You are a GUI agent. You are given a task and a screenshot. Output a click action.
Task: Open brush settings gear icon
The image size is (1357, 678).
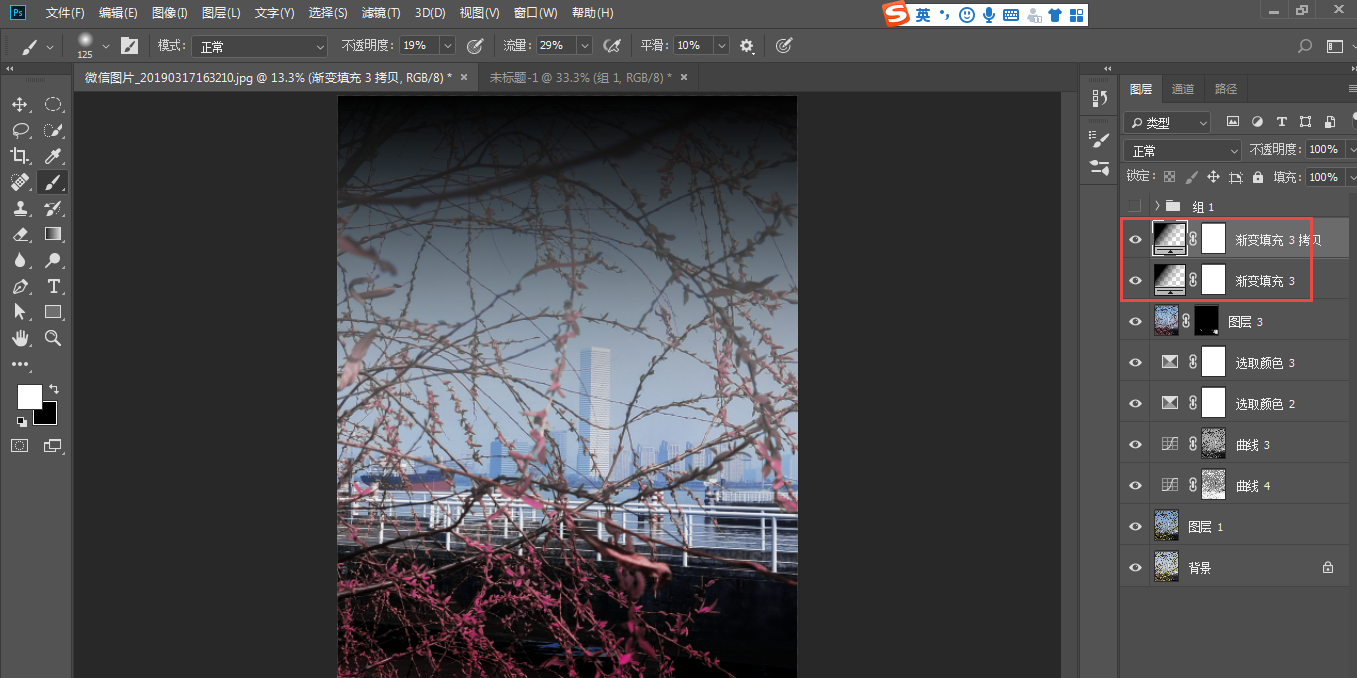pos(747,46)
